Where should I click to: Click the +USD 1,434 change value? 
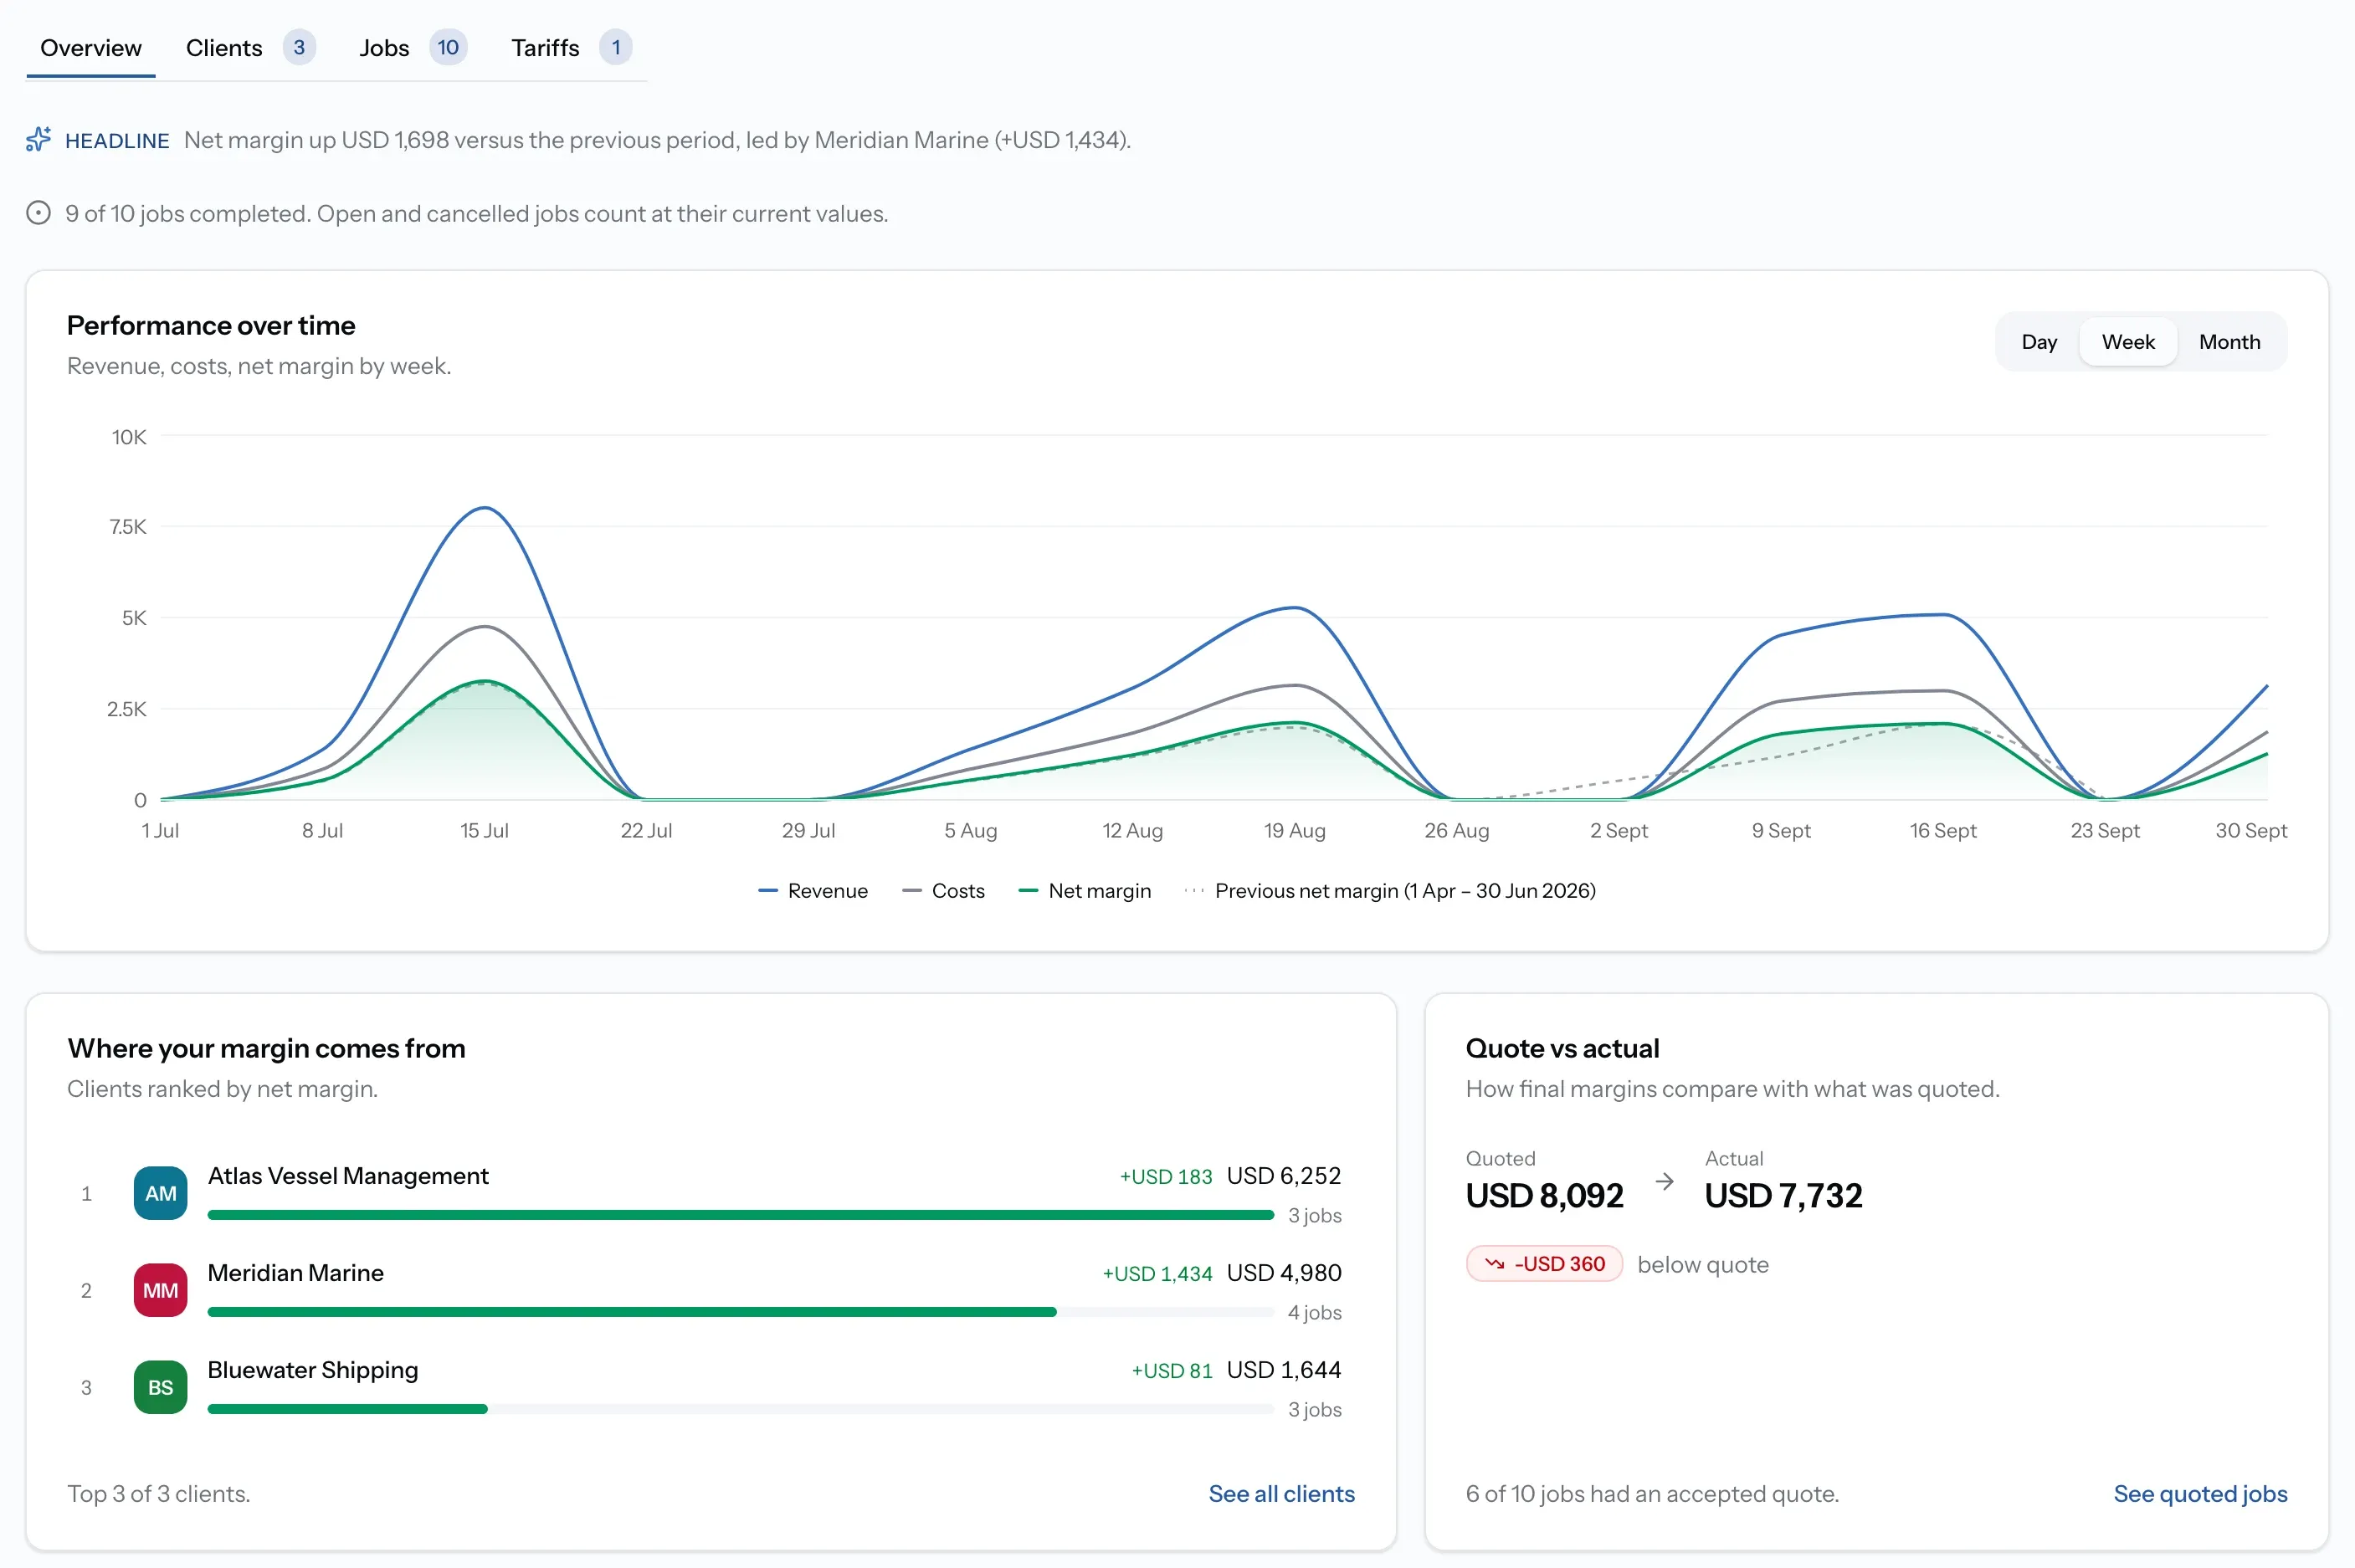[1157, 1274]
